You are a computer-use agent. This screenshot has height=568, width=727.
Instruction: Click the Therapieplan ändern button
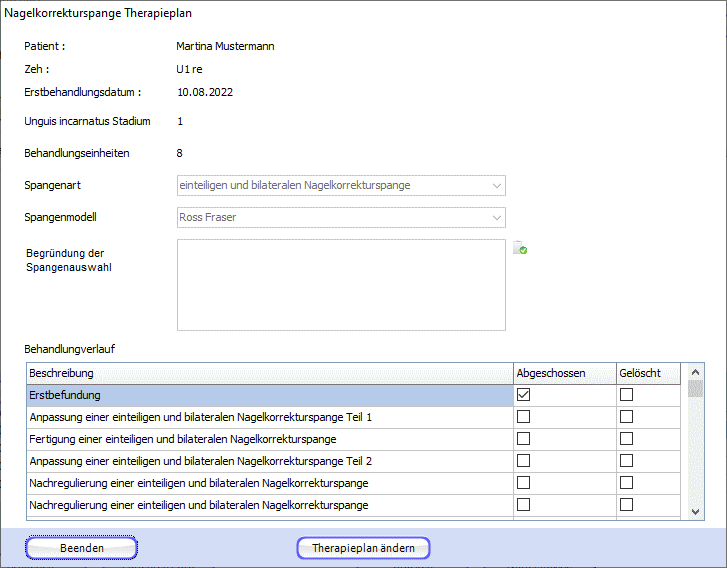coord(363,548)
